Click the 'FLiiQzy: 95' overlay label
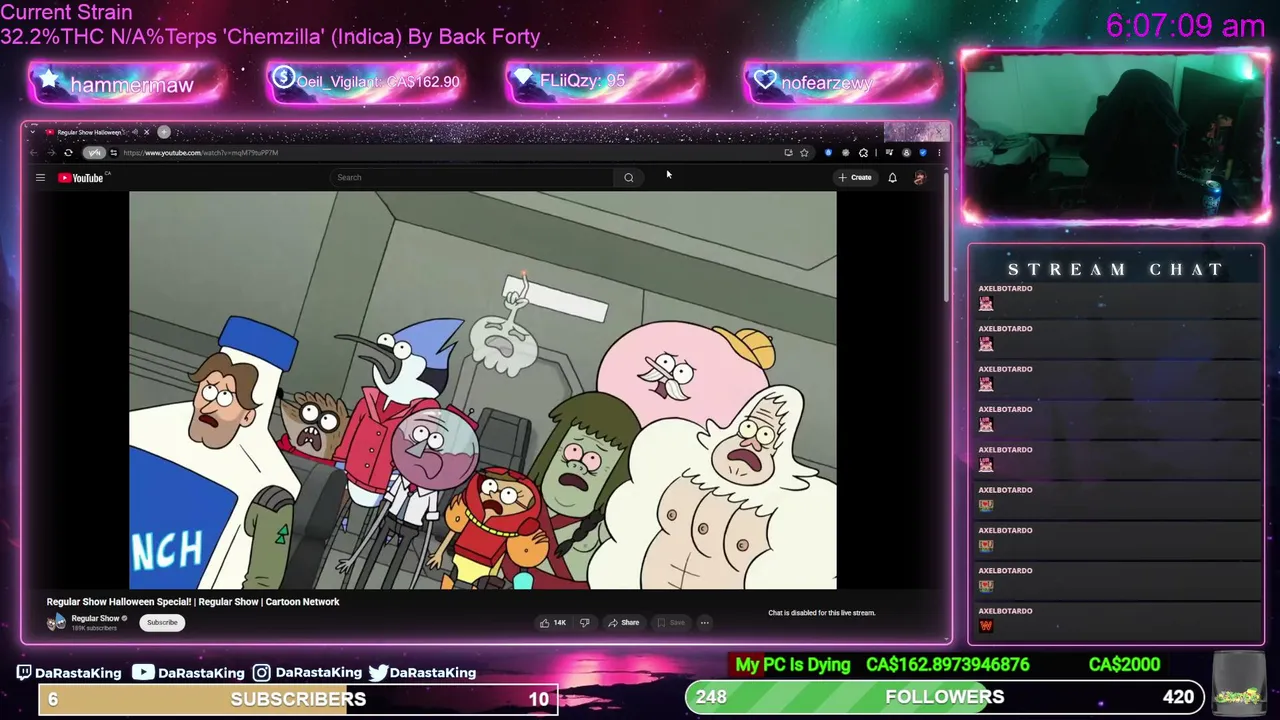Image resolution: width=1280 pixels, height=720 pixels. click(582, 81)
